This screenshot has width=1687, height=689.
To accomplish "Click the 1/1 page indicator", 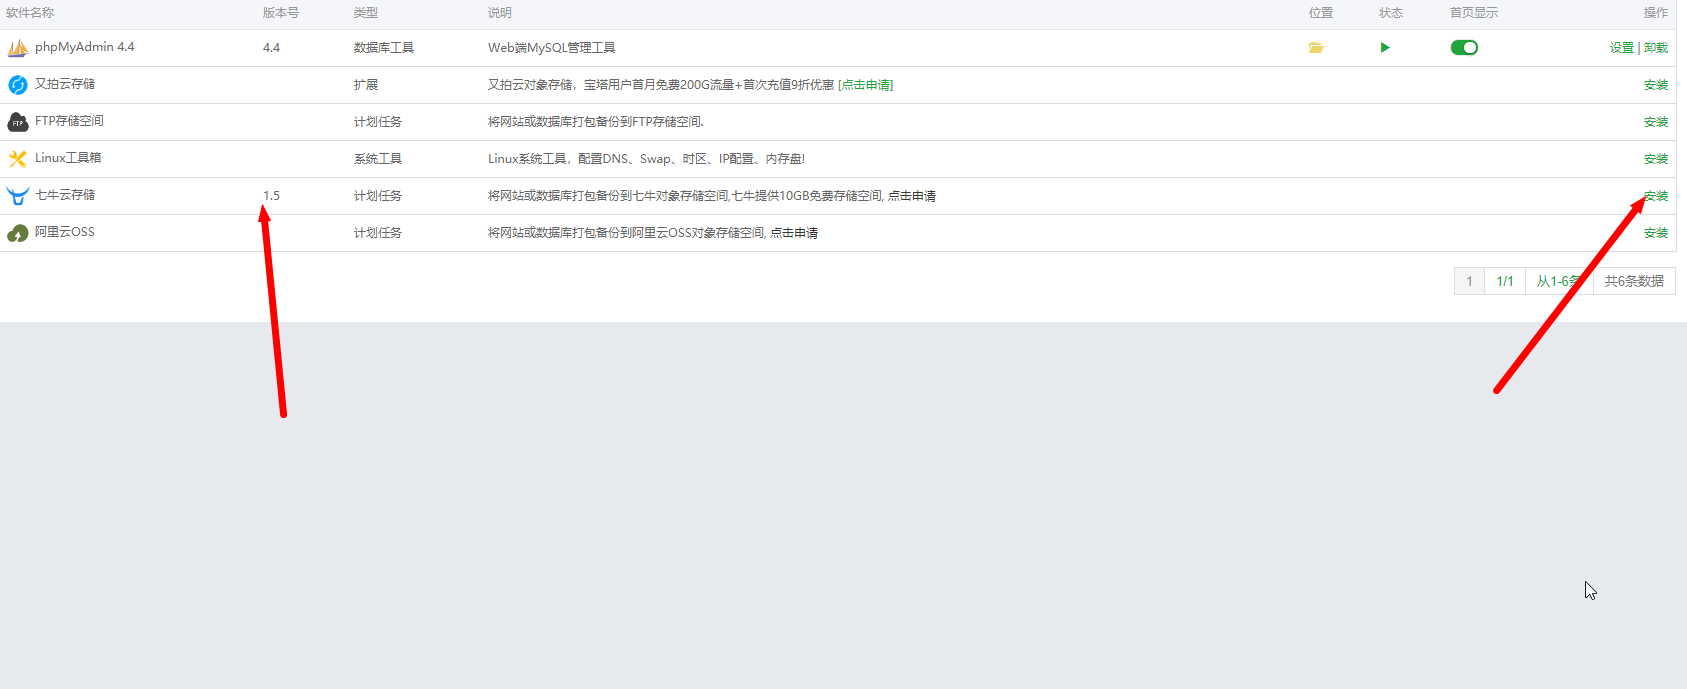I will pyautogui.click(x=1505, y=281).
